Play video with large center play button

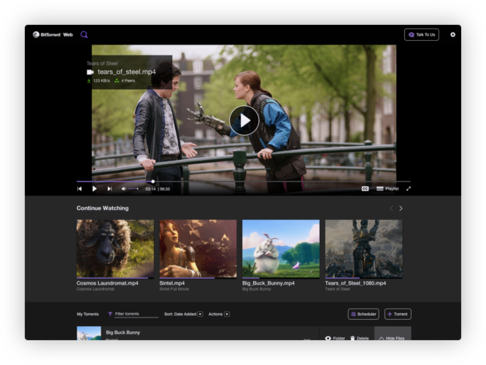click(244, 121)
